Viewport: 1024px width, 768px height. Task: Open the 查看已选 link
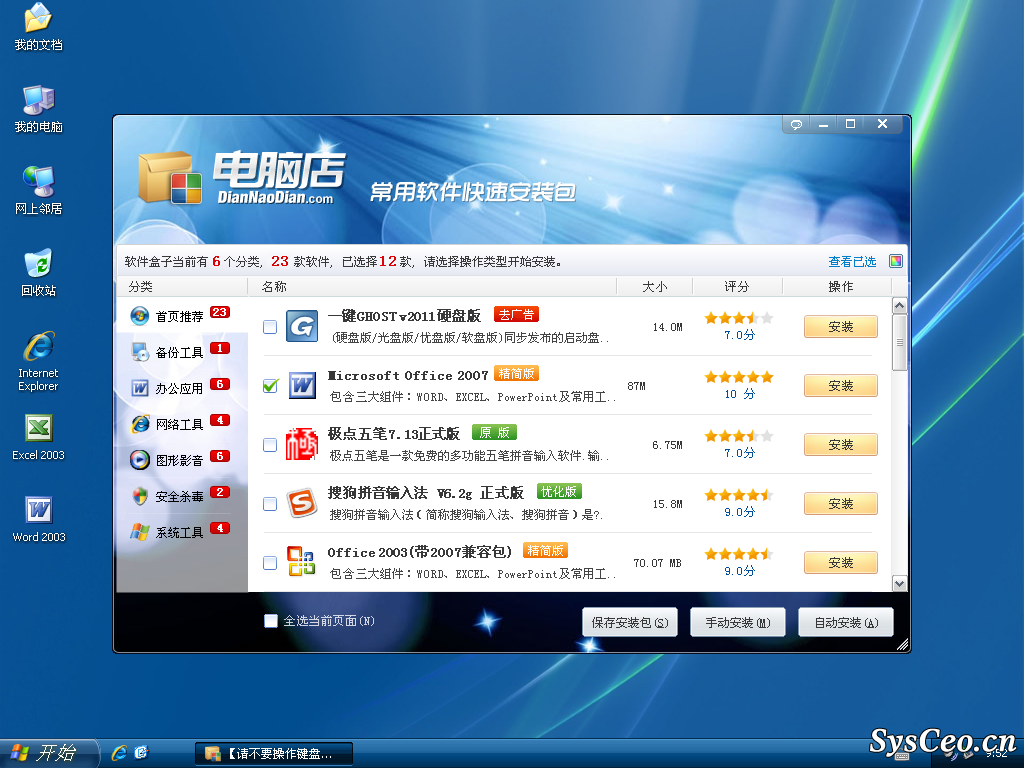tap(852, 261)
